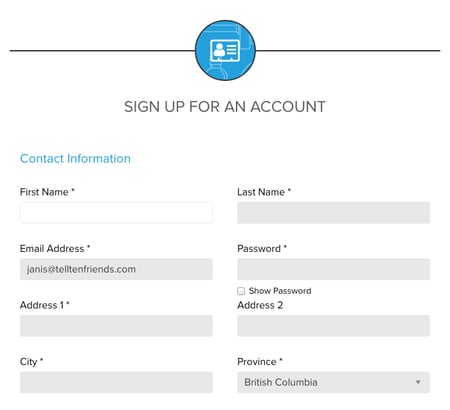Select the Last Name input field
This screenshot has height=410, width=450.
coord(333,213)
